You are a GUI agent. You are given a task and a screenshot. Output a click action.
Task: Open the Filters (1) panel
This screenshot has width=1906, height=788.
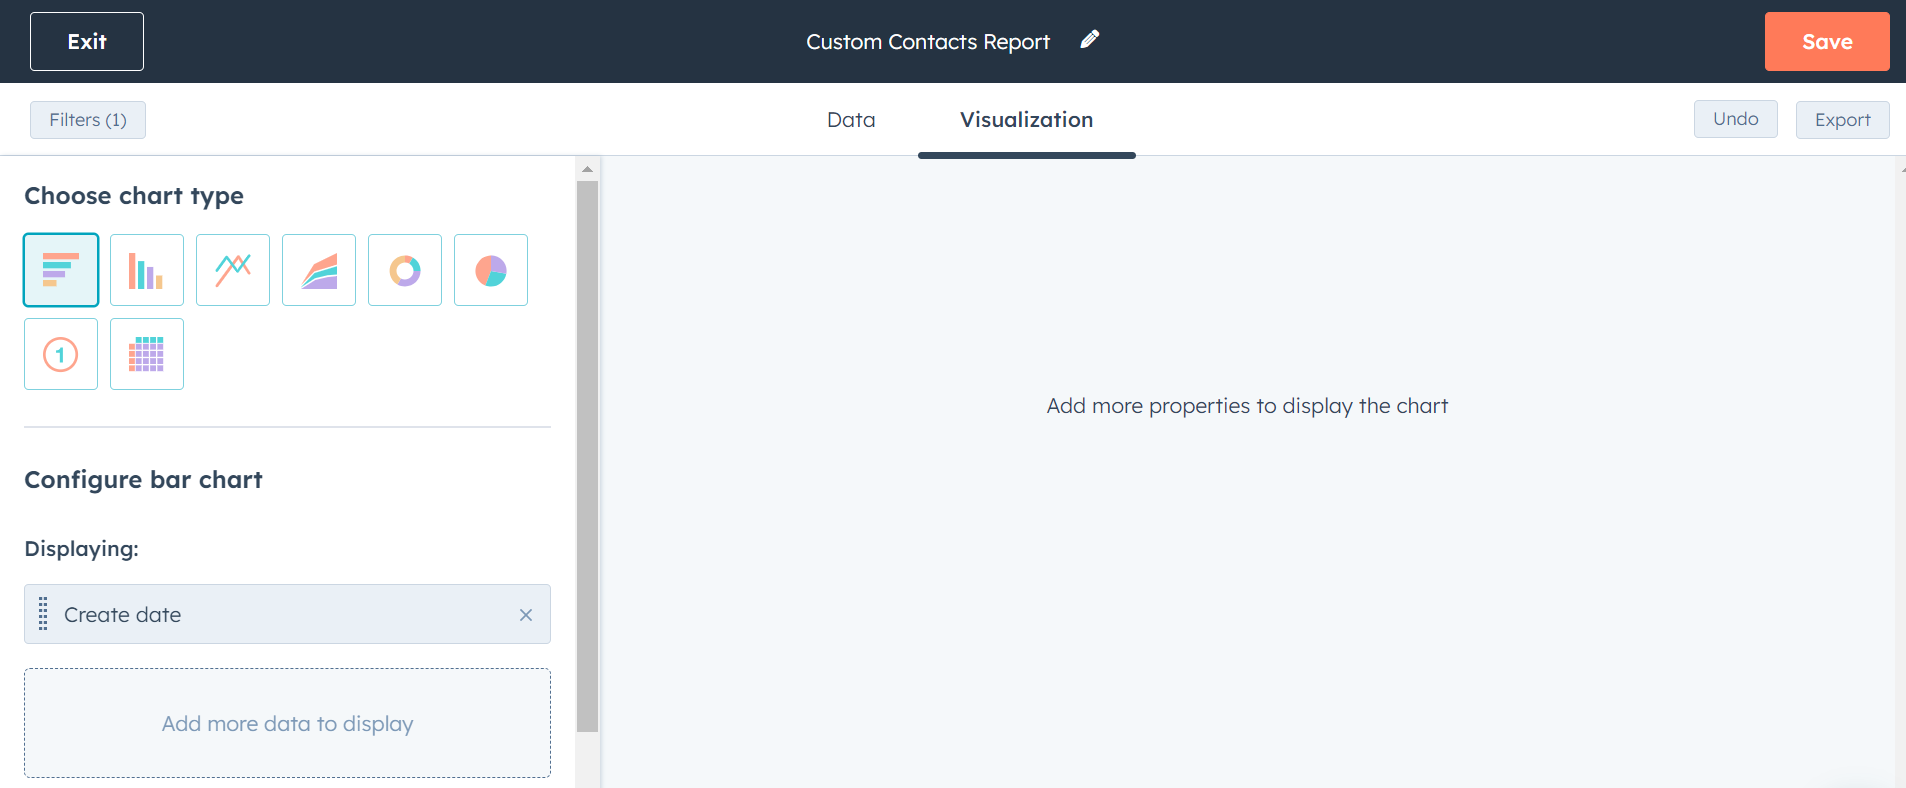(x=88, y=120)
